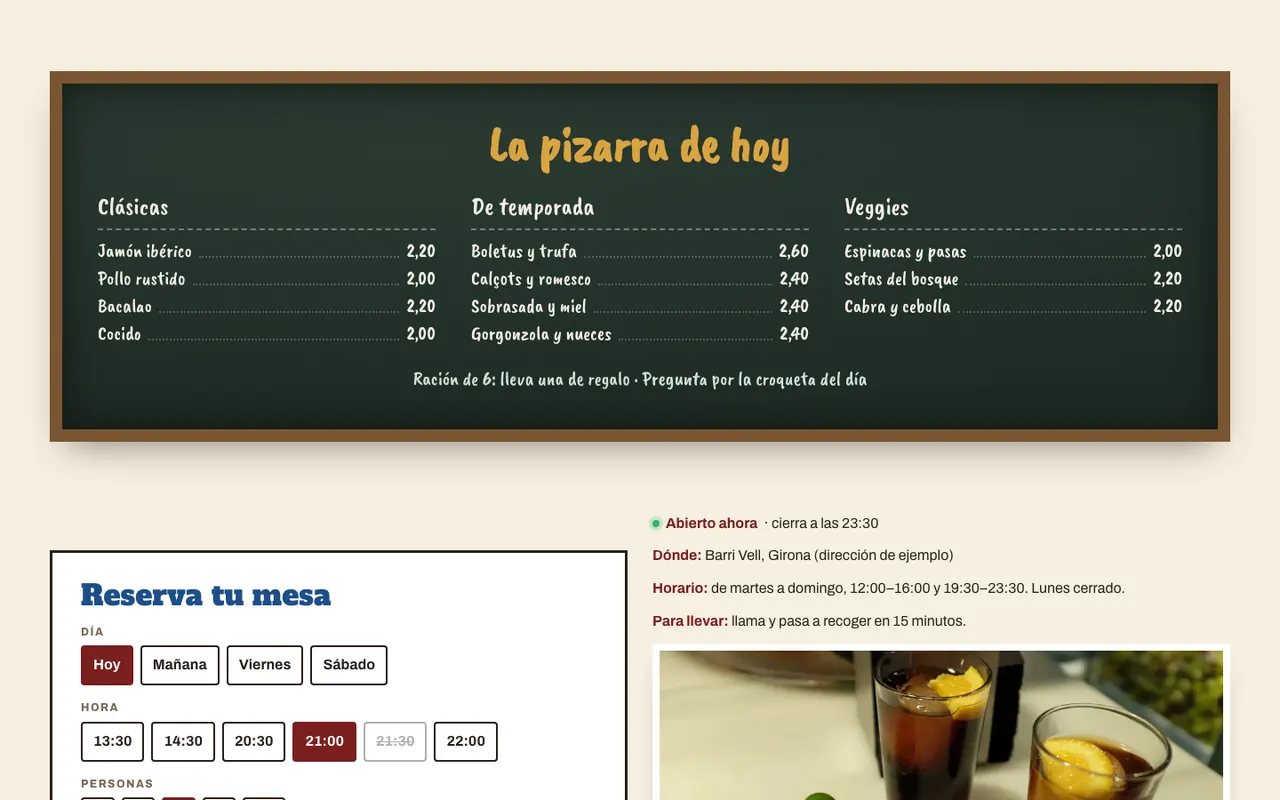The width and height of the screenshot is (1280, 800).
Task: Select Sábado day option
Action: (x=349, y=665)
